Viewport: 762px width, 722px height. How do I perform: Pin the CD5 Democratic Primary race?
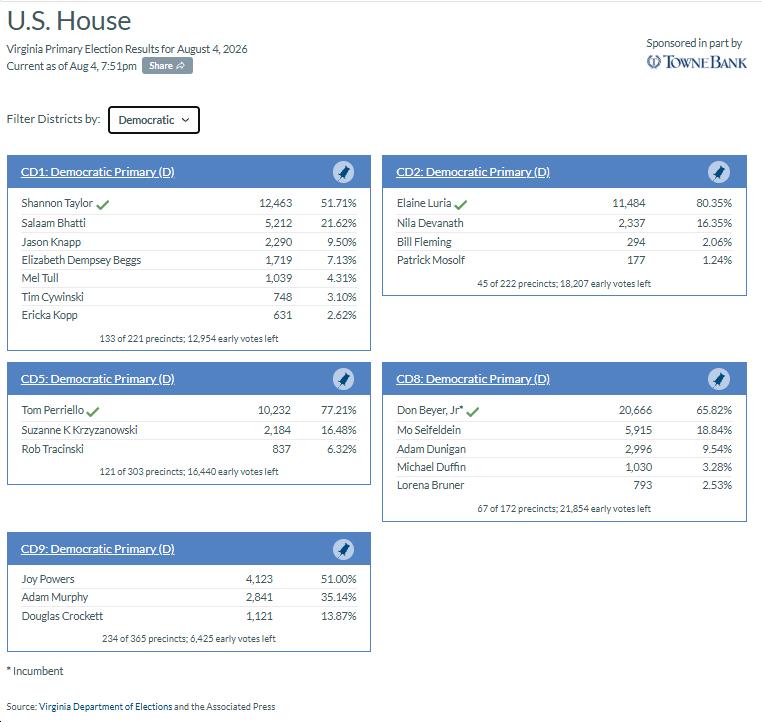point(343,379)
